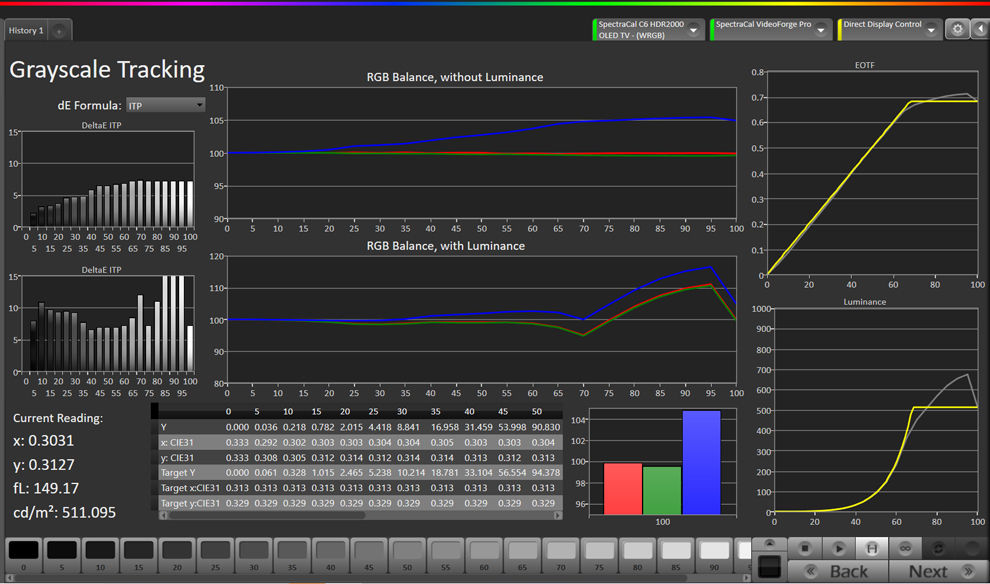The height and width of the screenshot is (584, 990).
Task: Click the Grayscale Tracking page title
Action: (107, 69)
